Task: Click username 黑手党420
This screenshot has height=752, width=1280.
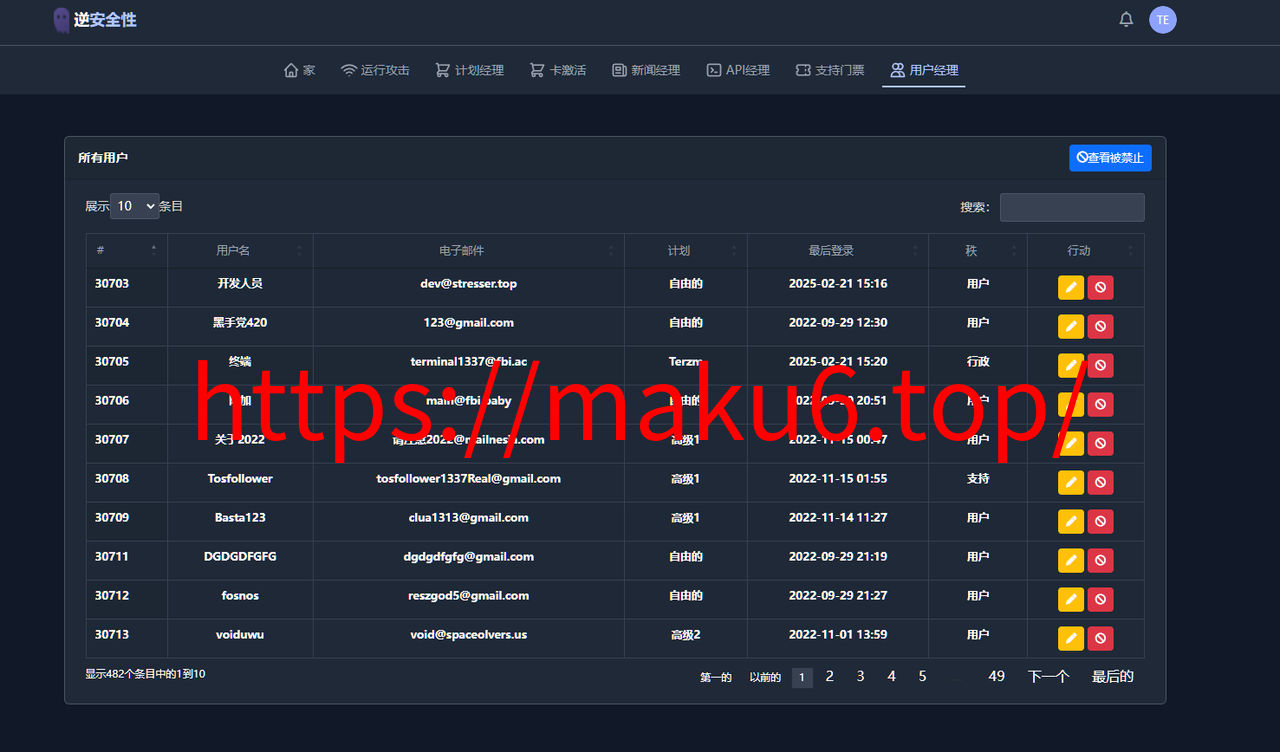Action: pyautogui.click(x=240, y=323)
